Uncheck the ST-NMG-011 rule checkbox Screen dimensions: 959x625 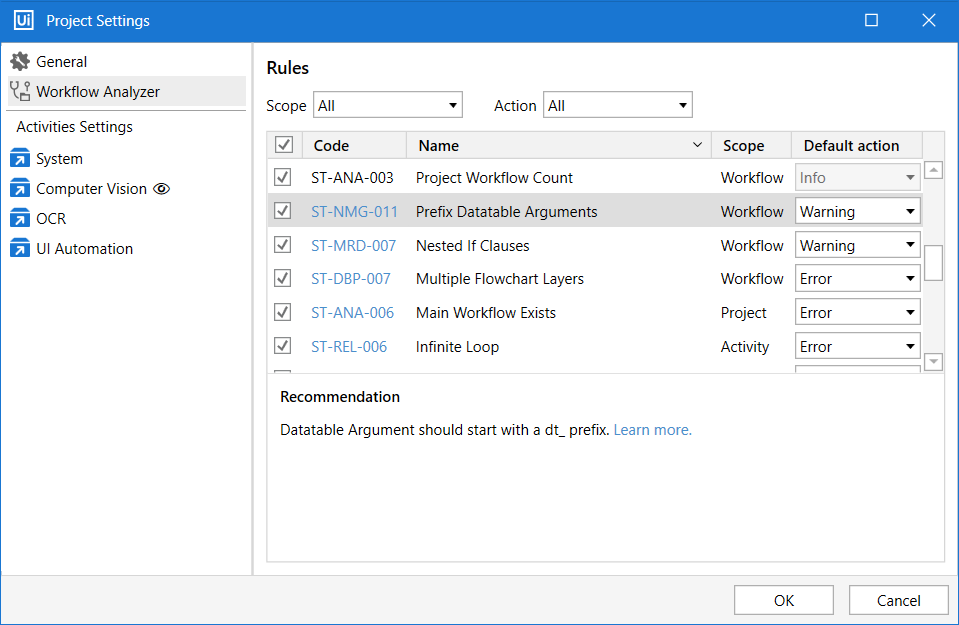point(283,211)
